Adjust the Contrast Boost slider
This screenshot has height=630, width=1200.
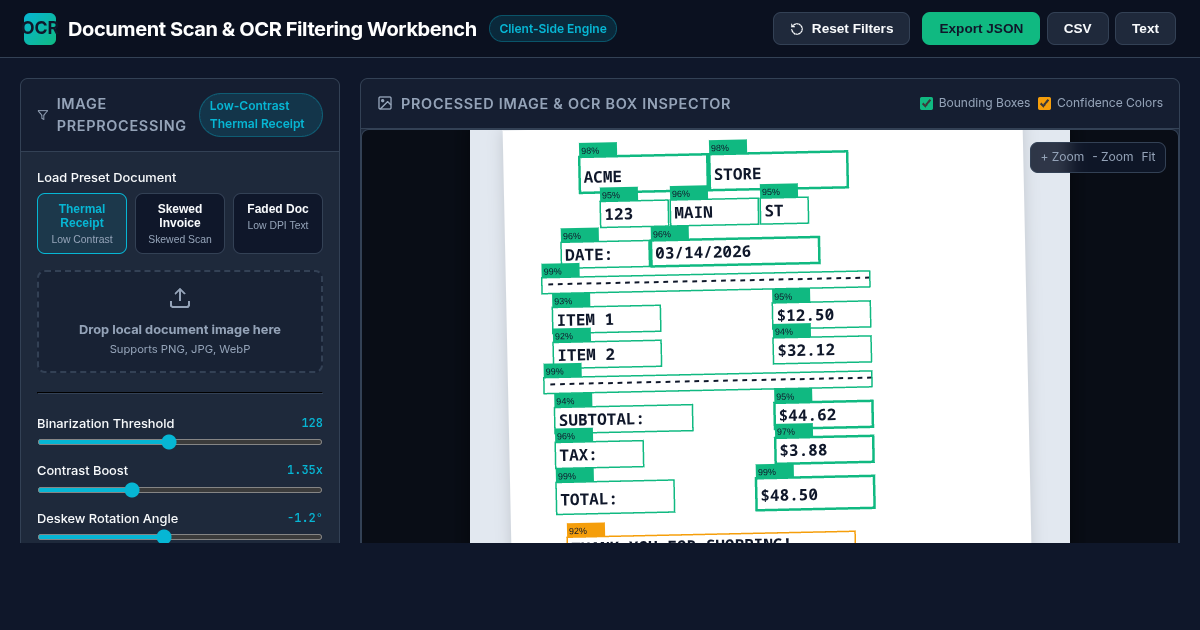point(180,490)
